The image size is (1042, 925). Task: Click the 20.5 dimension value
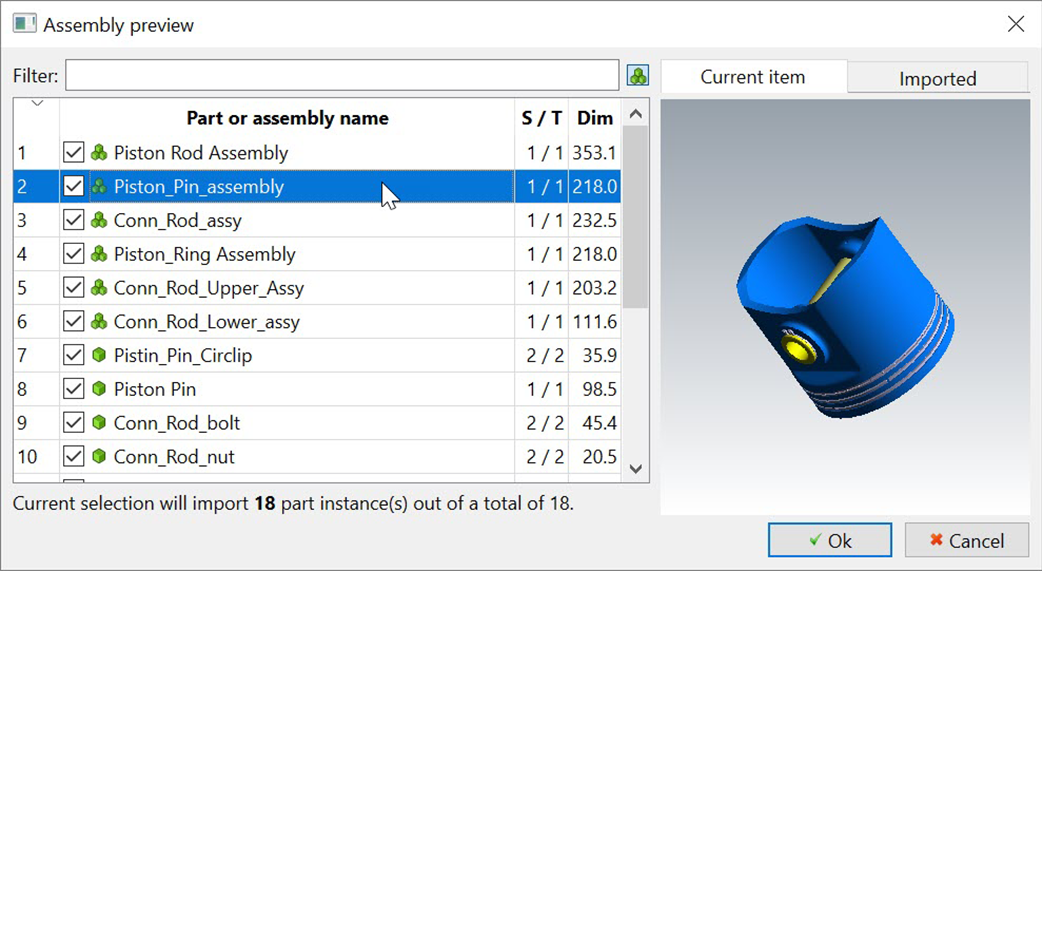coord(600,457)
